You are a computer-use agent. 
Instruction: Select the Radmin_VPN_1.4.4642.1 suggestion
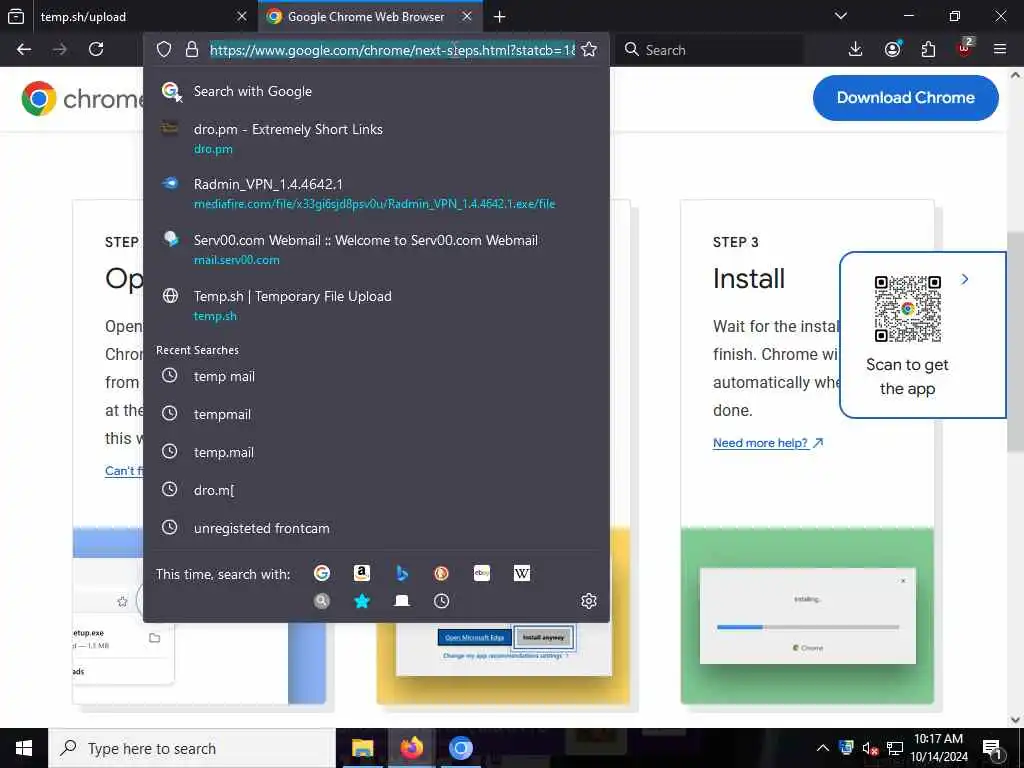[x=376, y=193]
